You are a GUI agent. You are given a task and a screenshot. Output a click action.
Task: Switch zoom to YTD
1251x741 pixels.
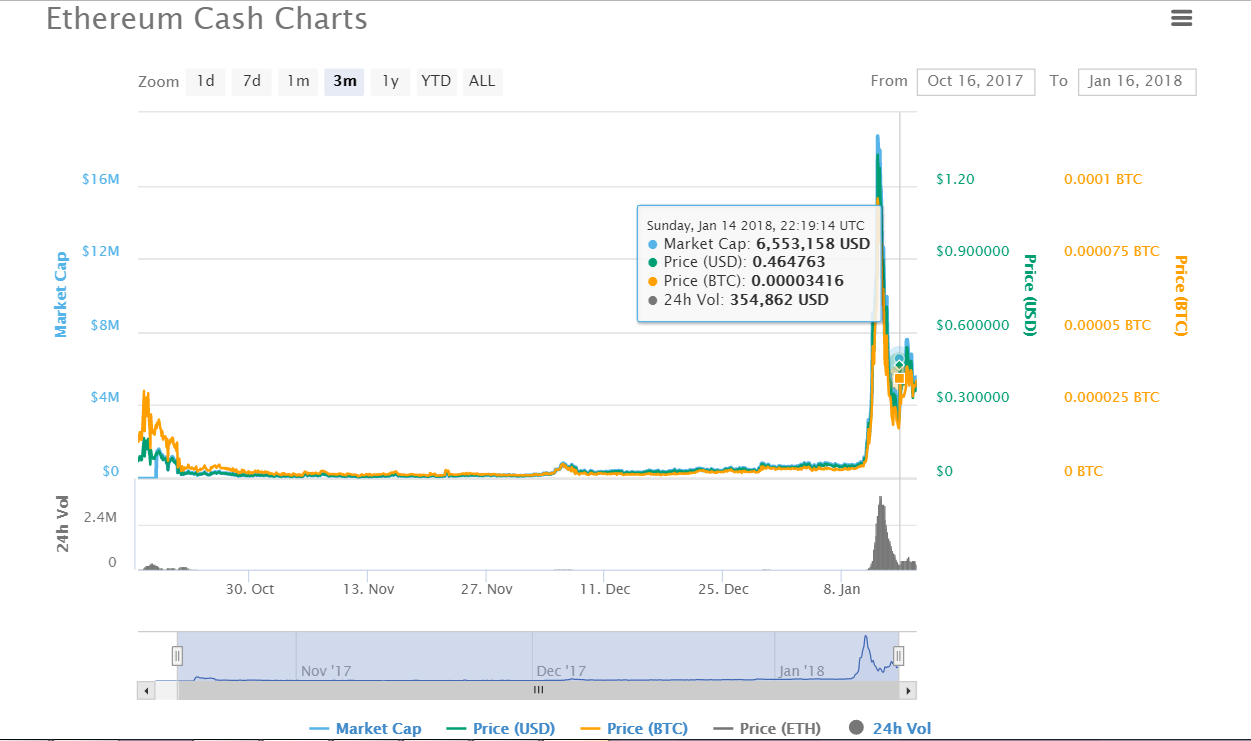[436, 81]
